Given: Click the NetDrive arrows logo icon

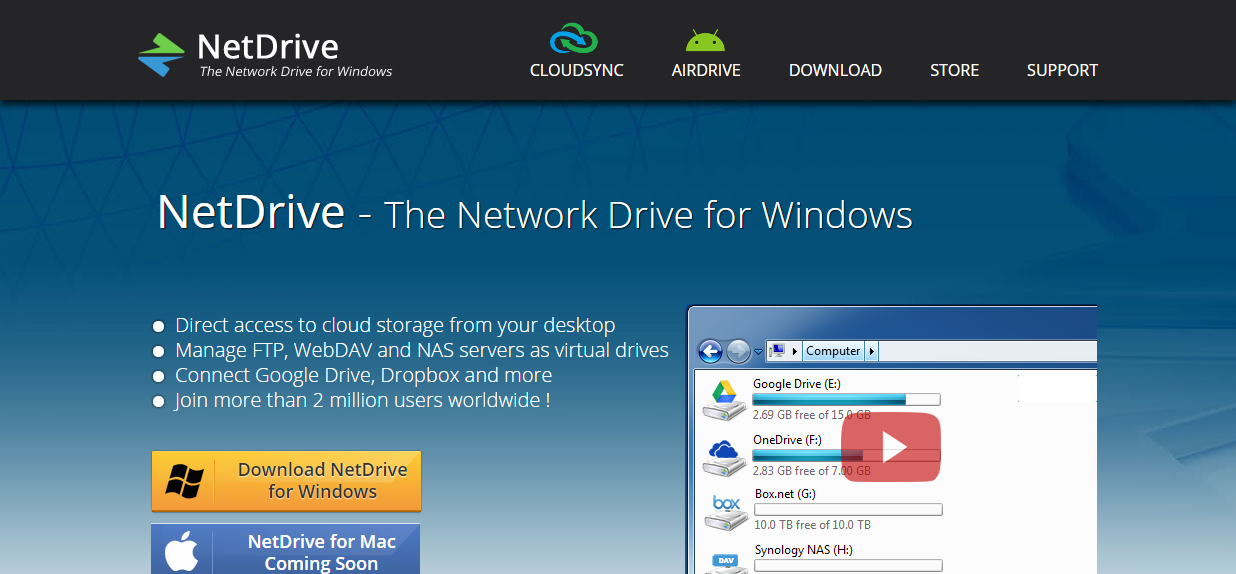Looking at the screenshot, I should pyautogui.click(x=161, y=54).
